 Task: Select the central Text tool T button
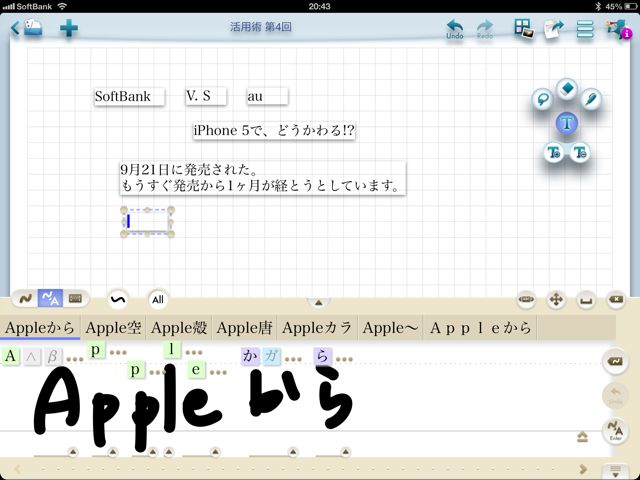pos(567,123)
